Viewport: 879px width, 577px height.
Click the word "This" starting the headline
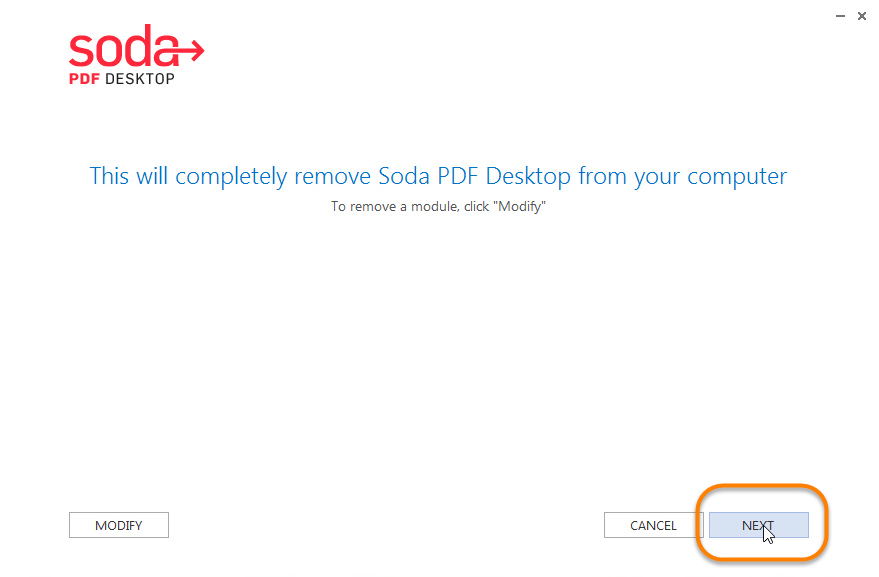109,177
